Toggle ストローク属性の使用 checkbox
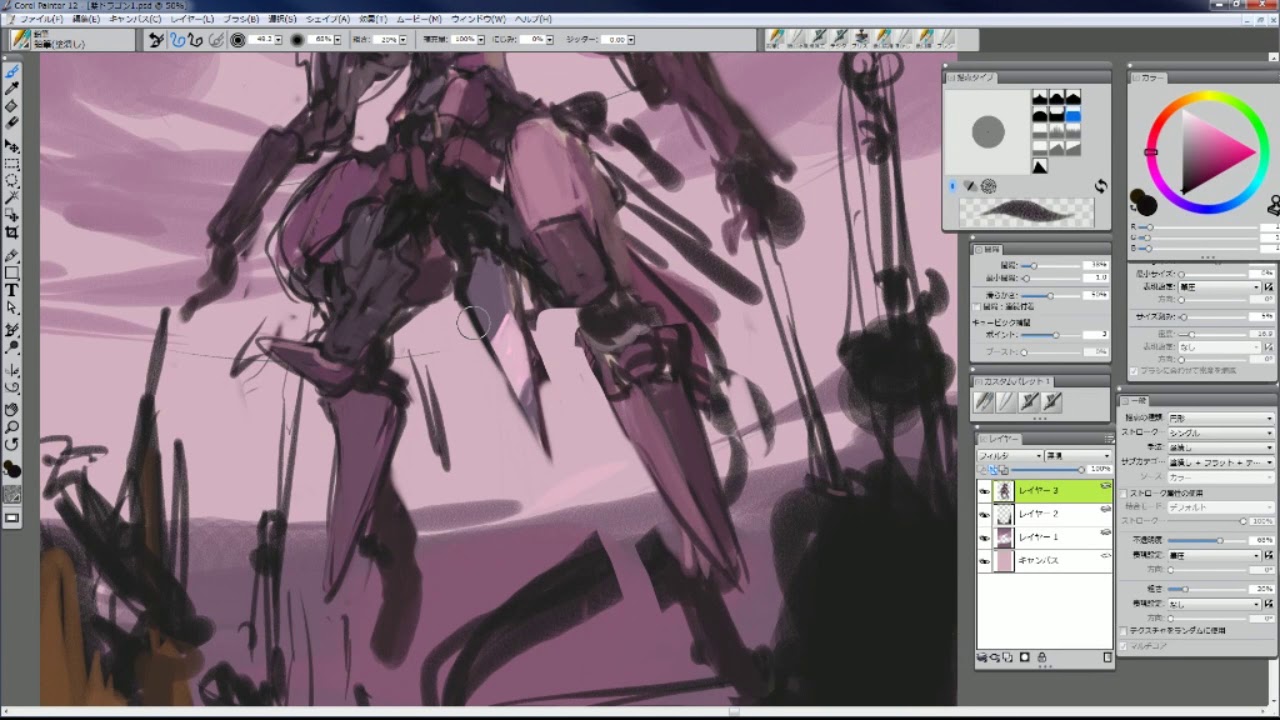Image resolution: width=1280 pixels, height=720 pixels. [x=1125, y=493]
